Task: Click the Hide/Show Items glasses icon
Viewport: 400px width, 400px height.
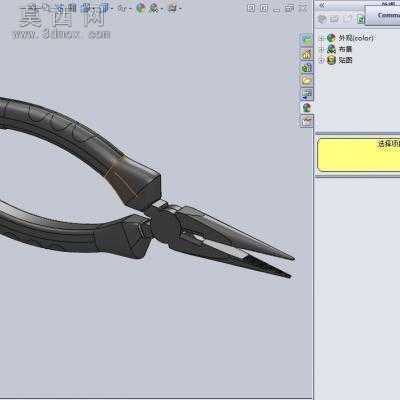Action: pos(122,8)
